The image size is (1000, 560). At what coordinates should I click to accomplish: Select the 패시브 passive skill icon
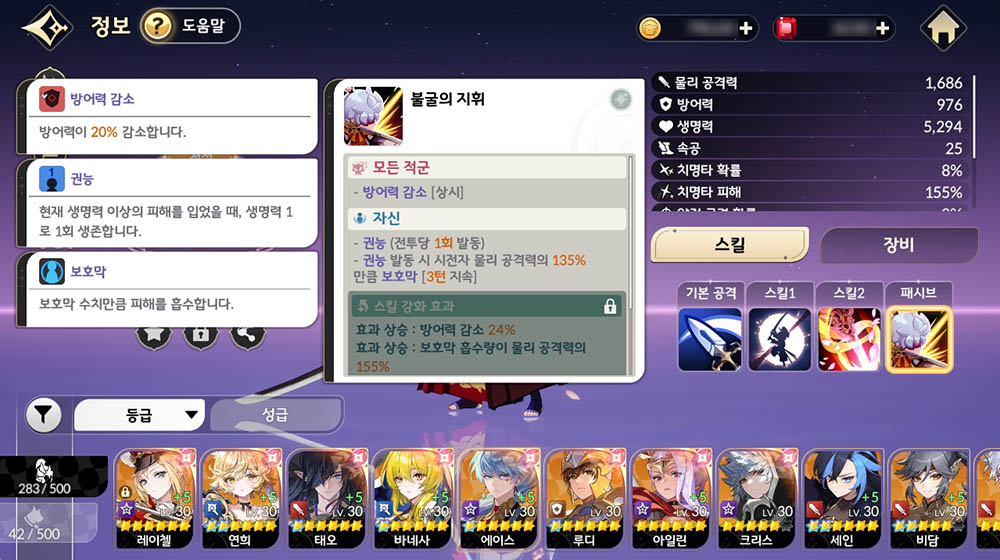pyautogui.click(x=919, y=339)
